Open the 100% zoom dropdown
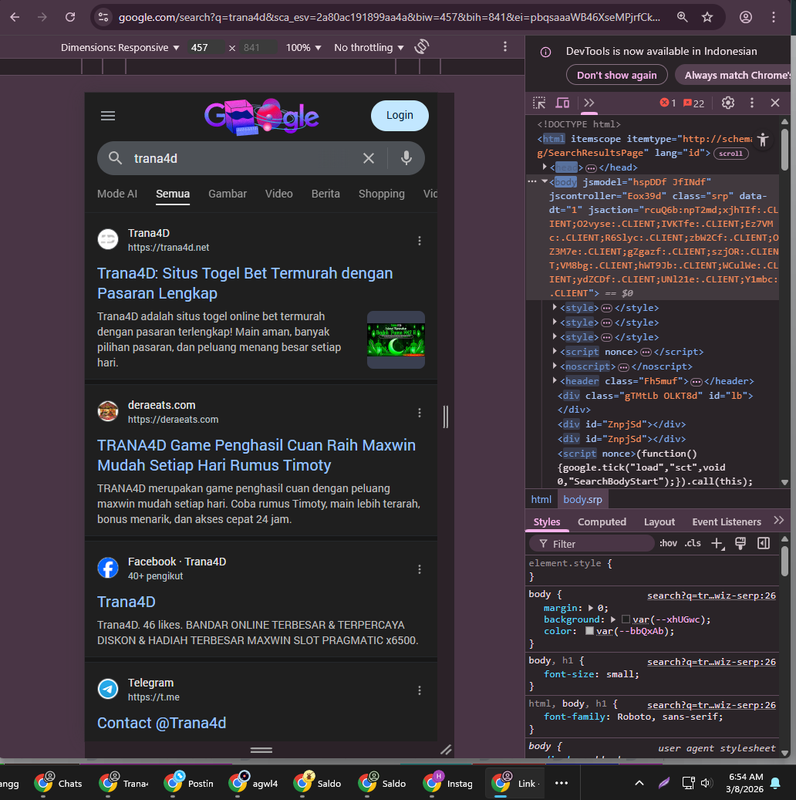Image resolution: width=796 pixels, height=800 pixels. point(303,47)
